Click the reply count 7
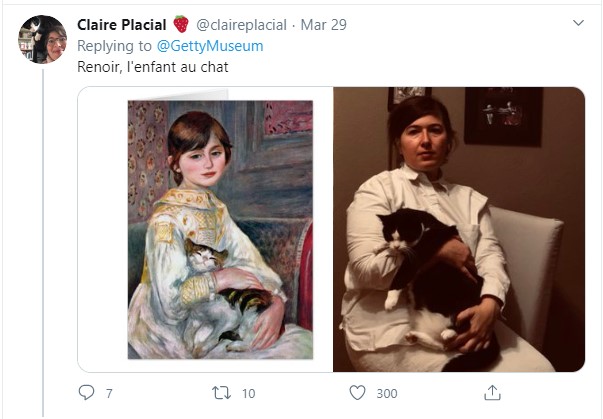This screenshot has width=603, height=419. tap(109, 394)
